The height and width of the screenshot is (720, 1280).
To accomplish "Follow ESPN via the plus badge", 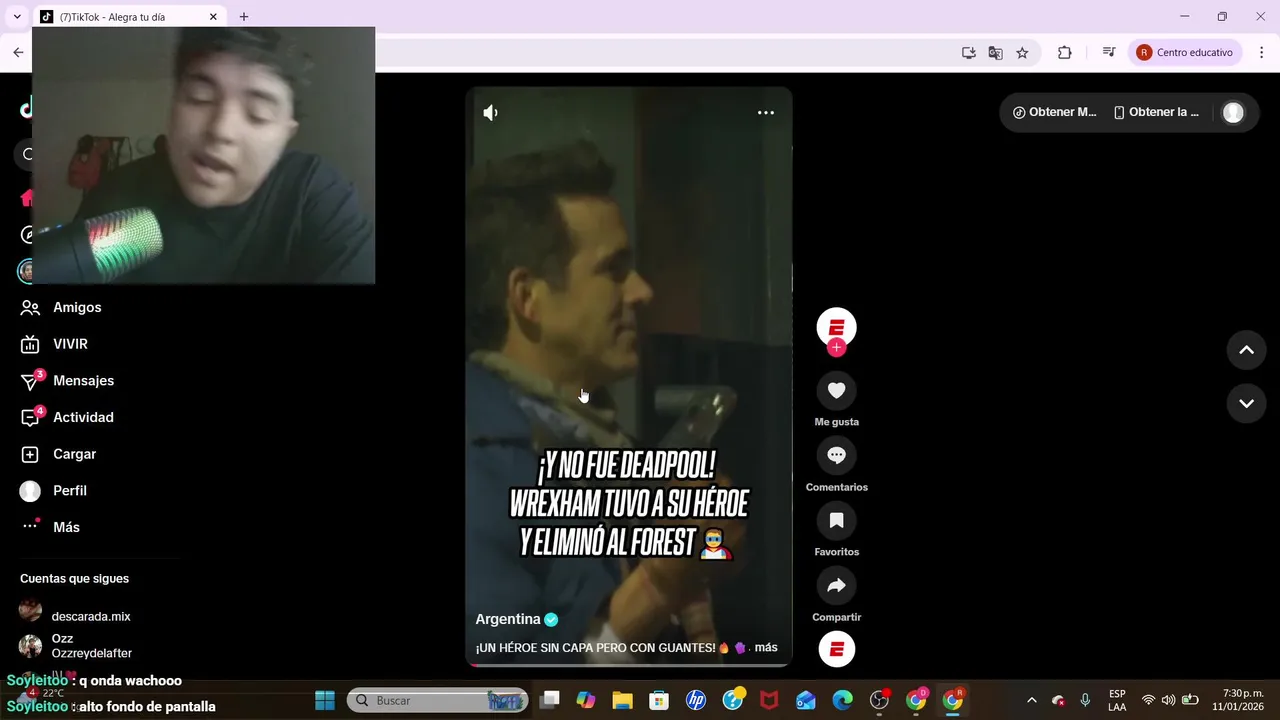I will 837,347.
